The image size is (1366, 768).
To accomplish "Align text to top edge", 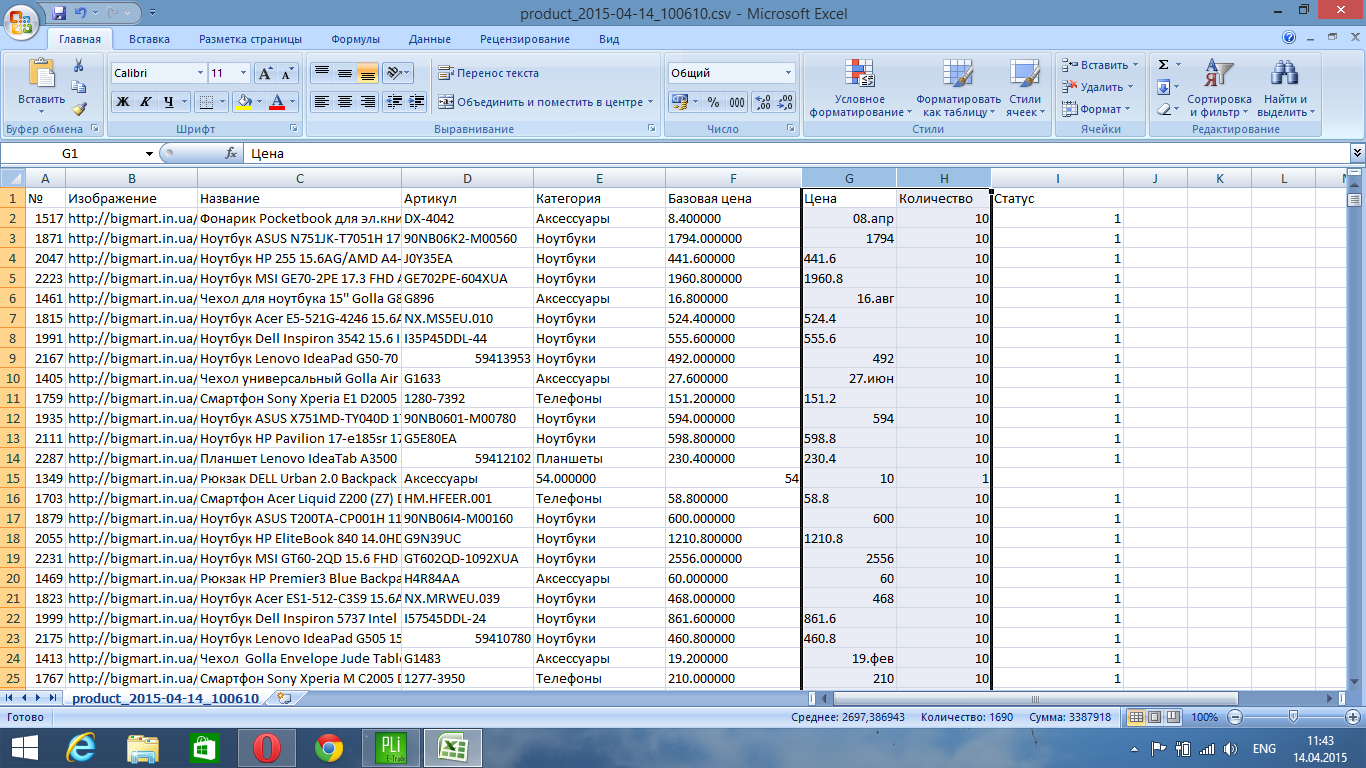I will (321, 73).
